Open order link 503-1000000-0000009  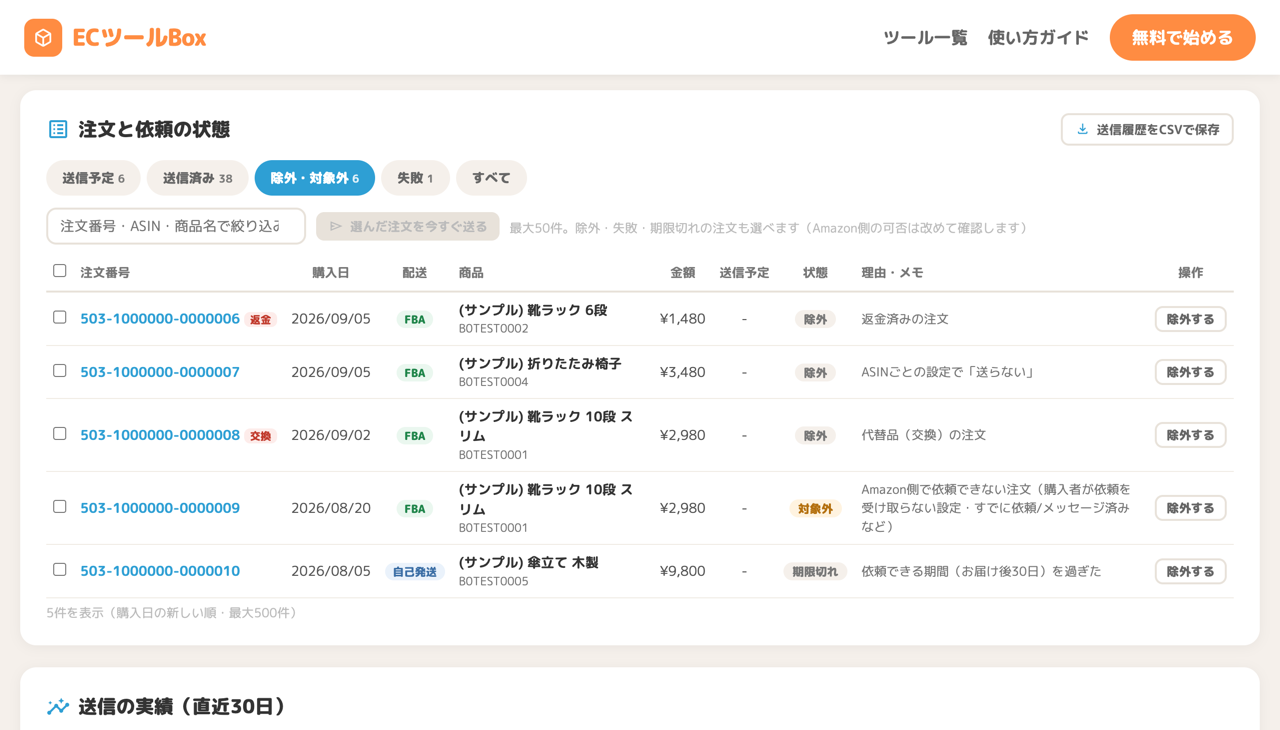(160, 508)
